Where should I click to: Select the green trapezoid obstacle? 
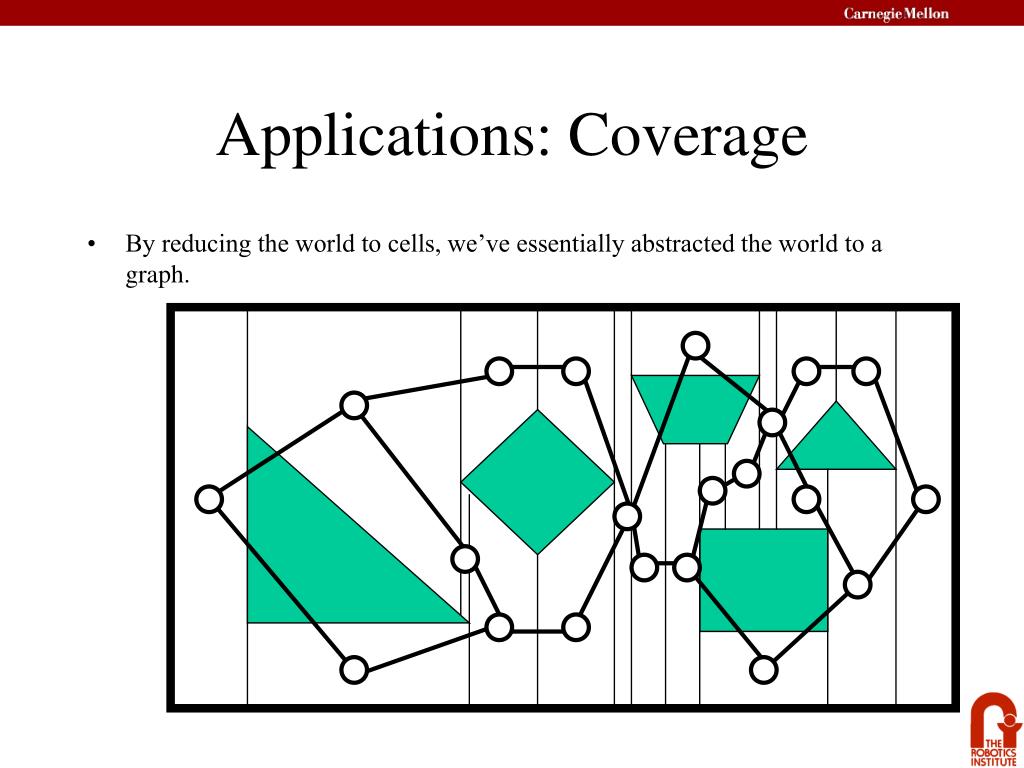[x=696, y=409]
